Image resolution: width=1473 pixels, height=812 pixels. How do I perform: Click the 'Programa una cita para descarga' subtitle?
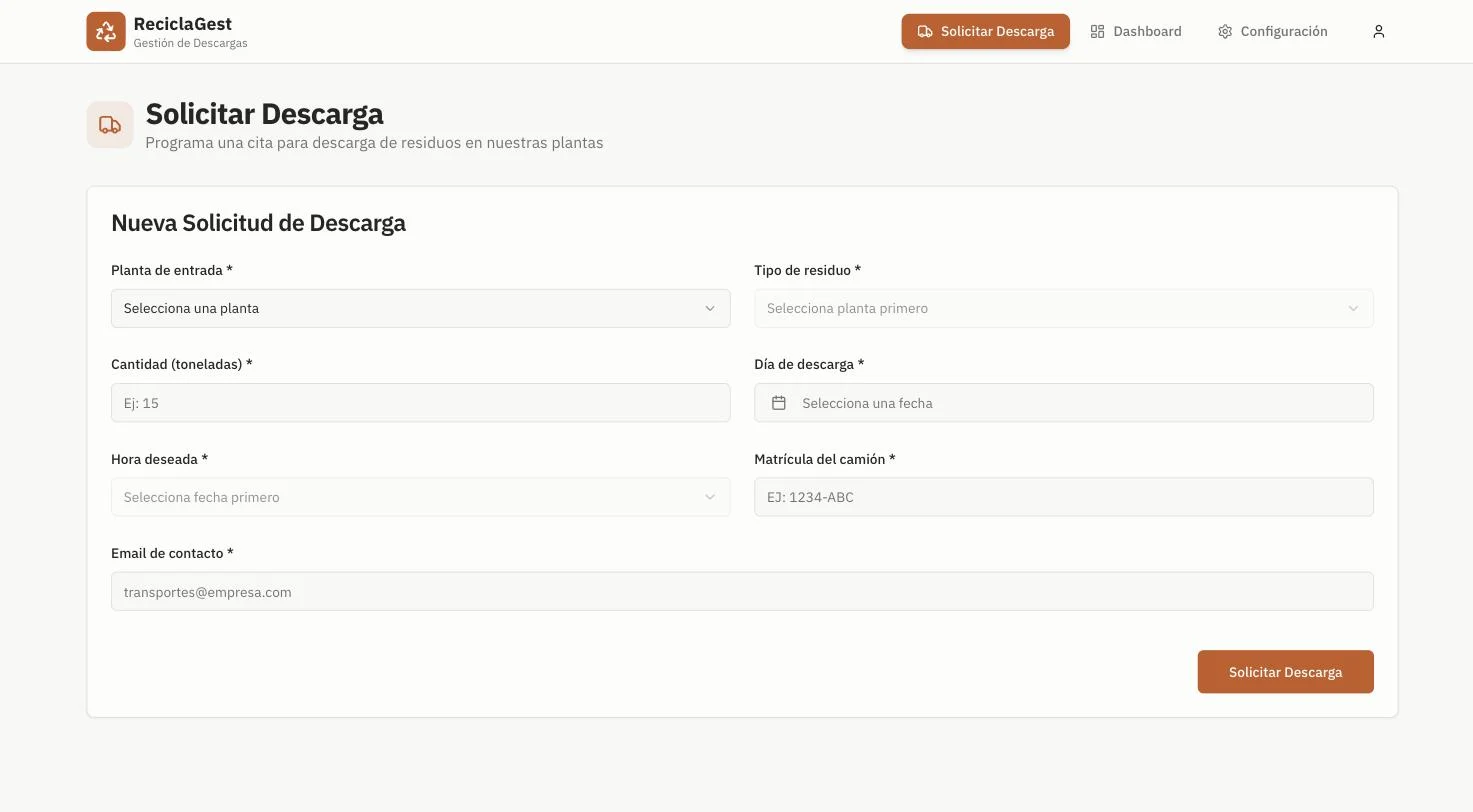tap(374, 143)
